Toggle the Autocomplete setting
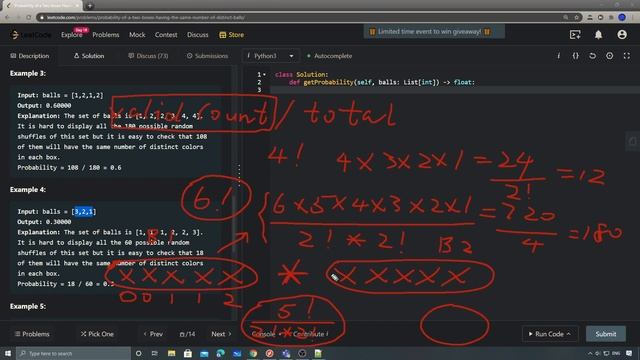 click(329, 56)
